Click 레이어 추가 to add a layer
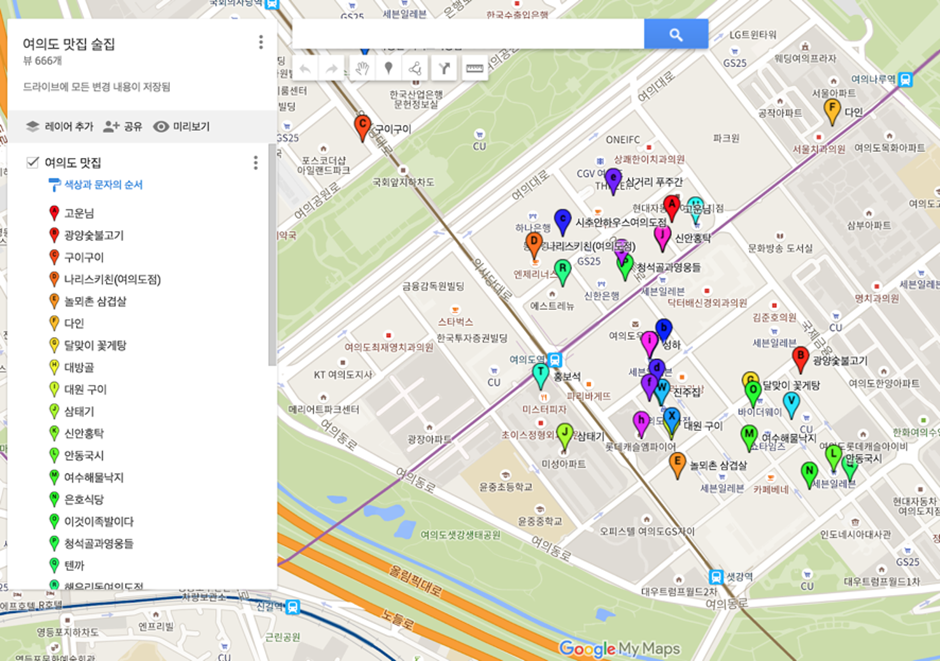The height and width of the screenshot is (661, 940). point(59,126)
